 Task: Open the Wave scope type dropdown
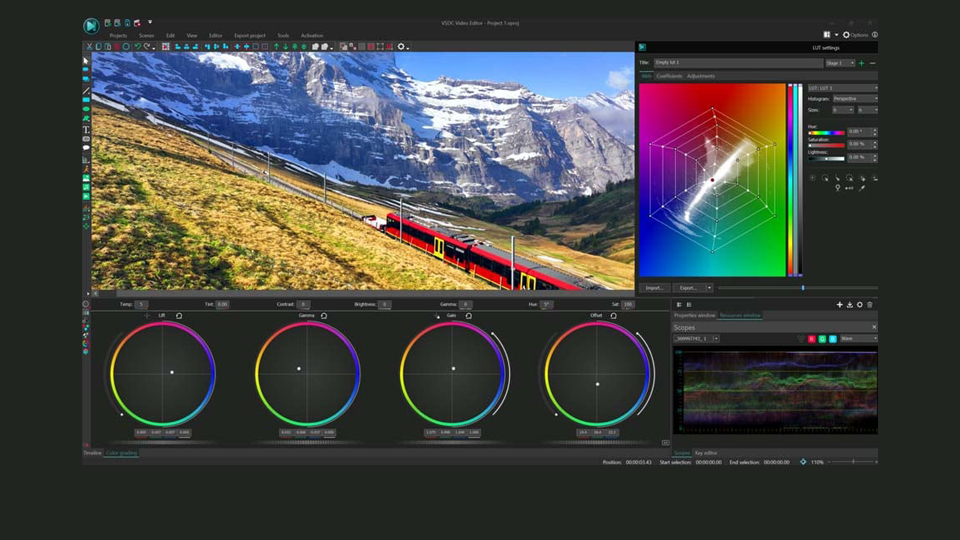859,339
